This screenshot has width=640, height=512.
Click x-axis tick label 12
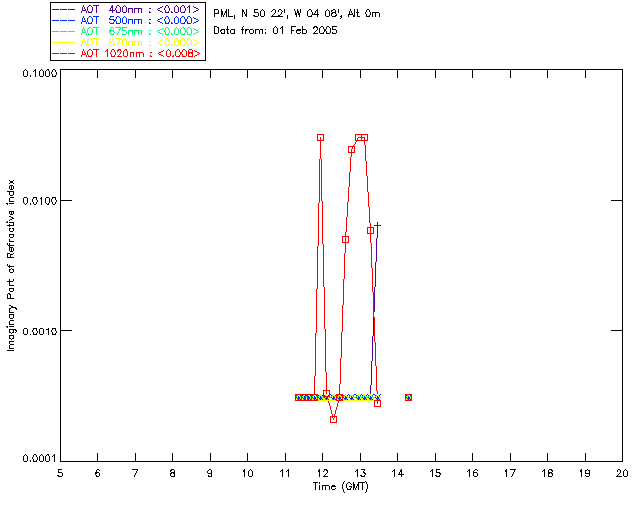coord(322,473)
